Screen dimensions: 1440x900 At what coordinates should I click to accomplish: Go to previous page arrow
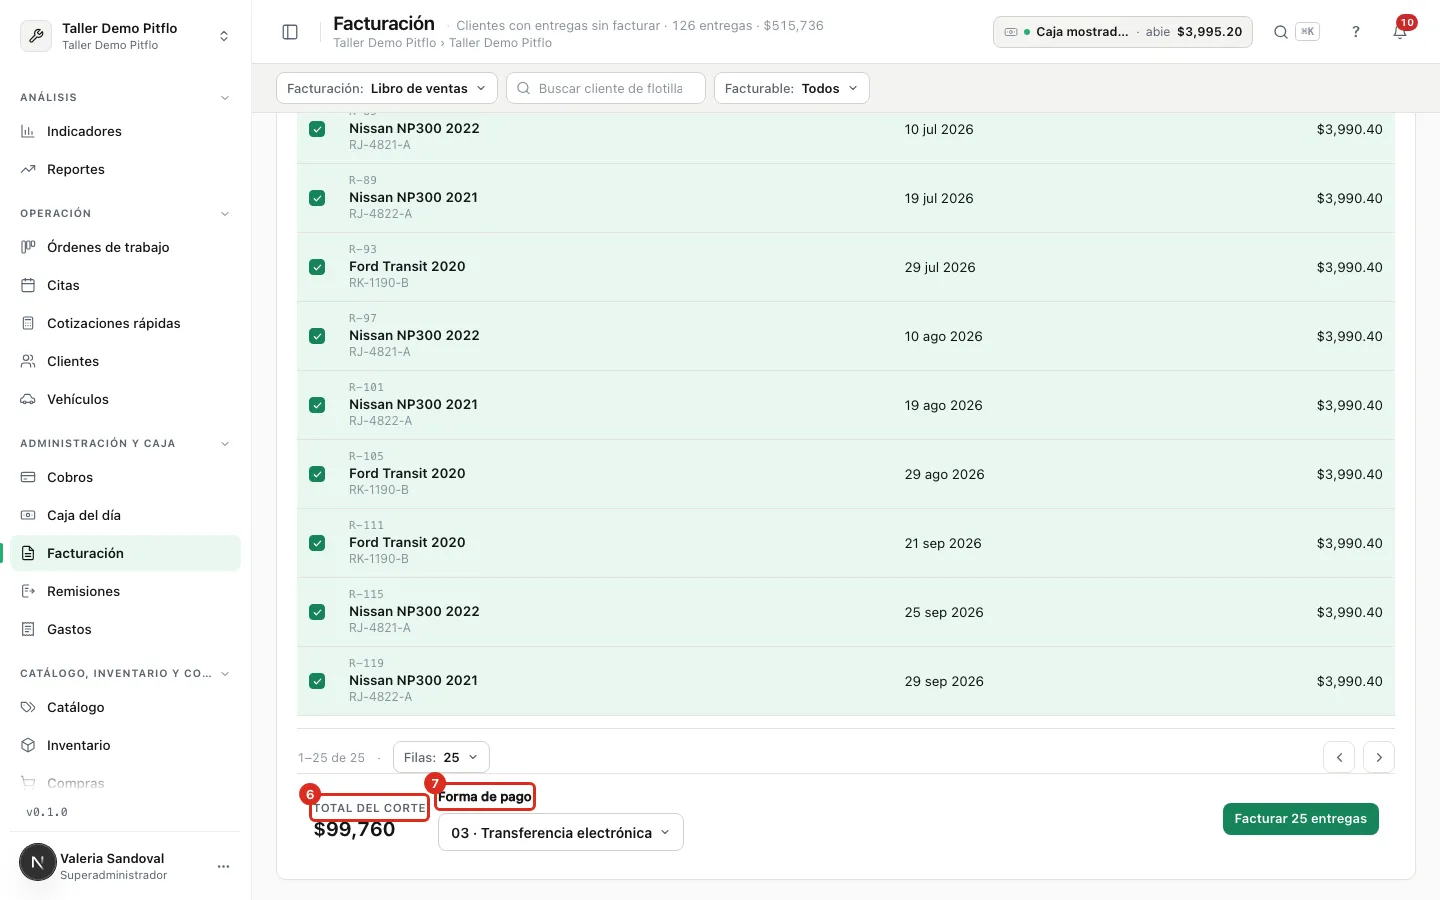1339,757
